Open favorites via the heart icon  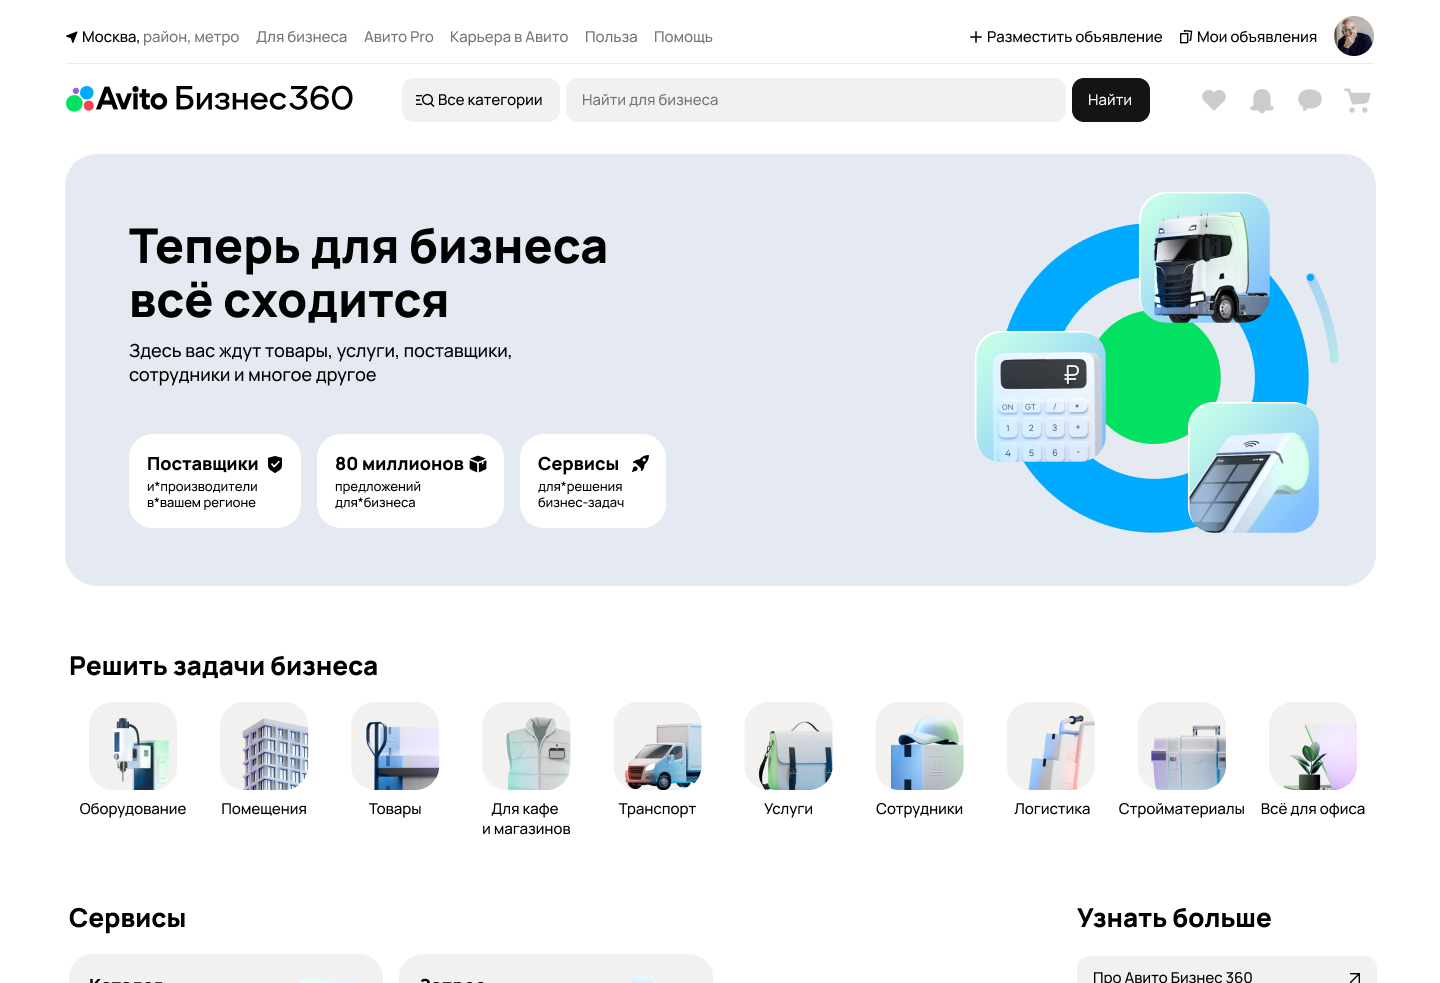coord(1213,100)
